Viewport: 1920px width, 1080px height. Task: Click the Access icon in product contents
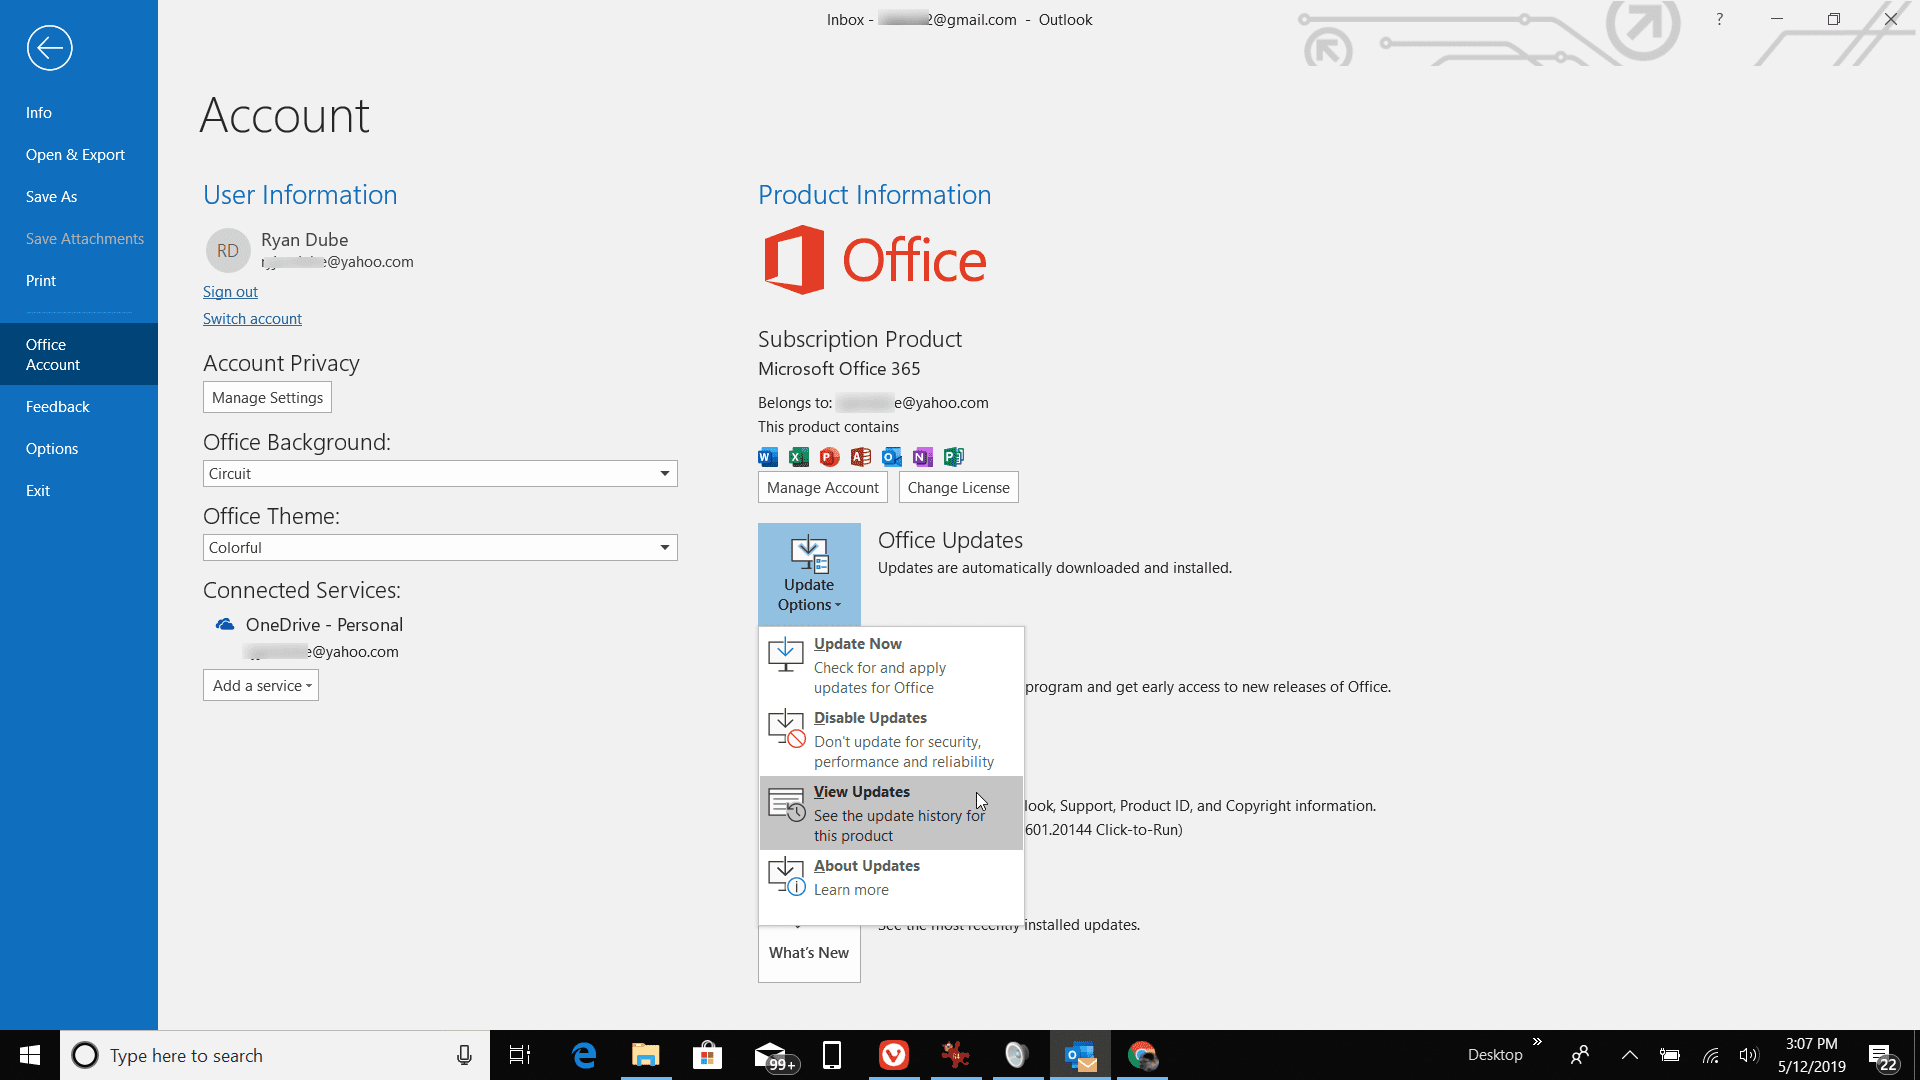coord(860,456)
